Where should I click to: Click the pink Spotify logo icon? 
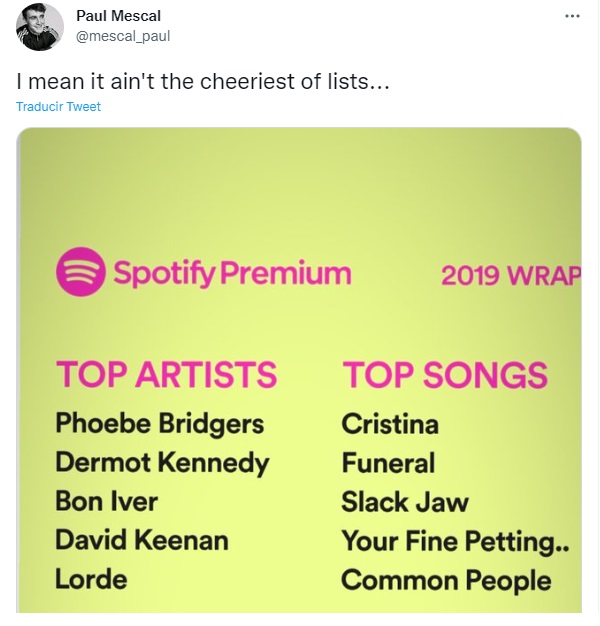click(80, 273)
